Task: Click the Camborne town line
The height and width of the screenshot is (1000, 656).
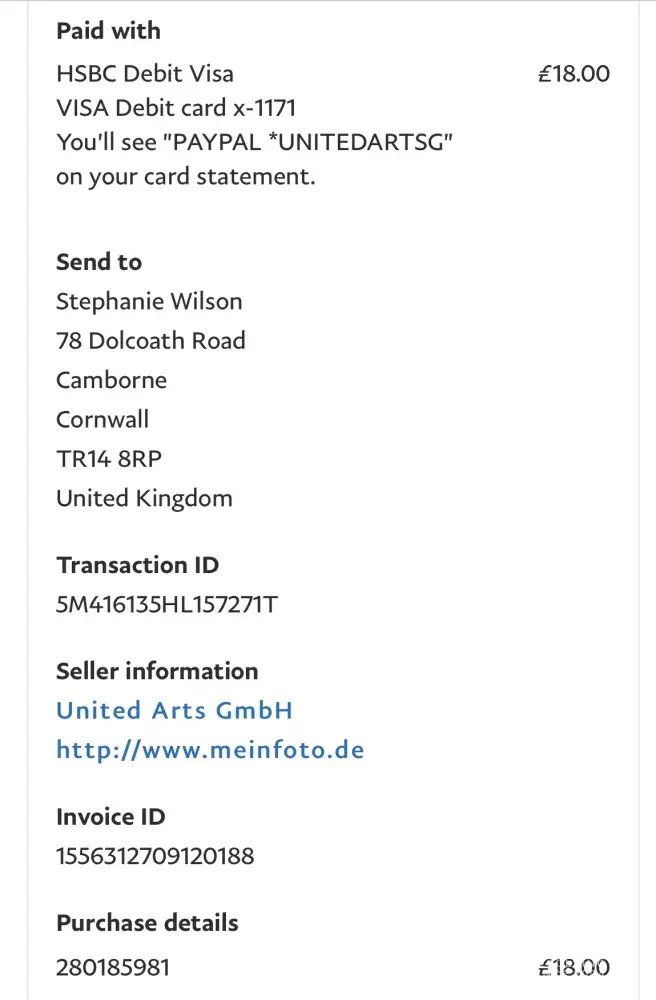Action: tap(111, 380)
